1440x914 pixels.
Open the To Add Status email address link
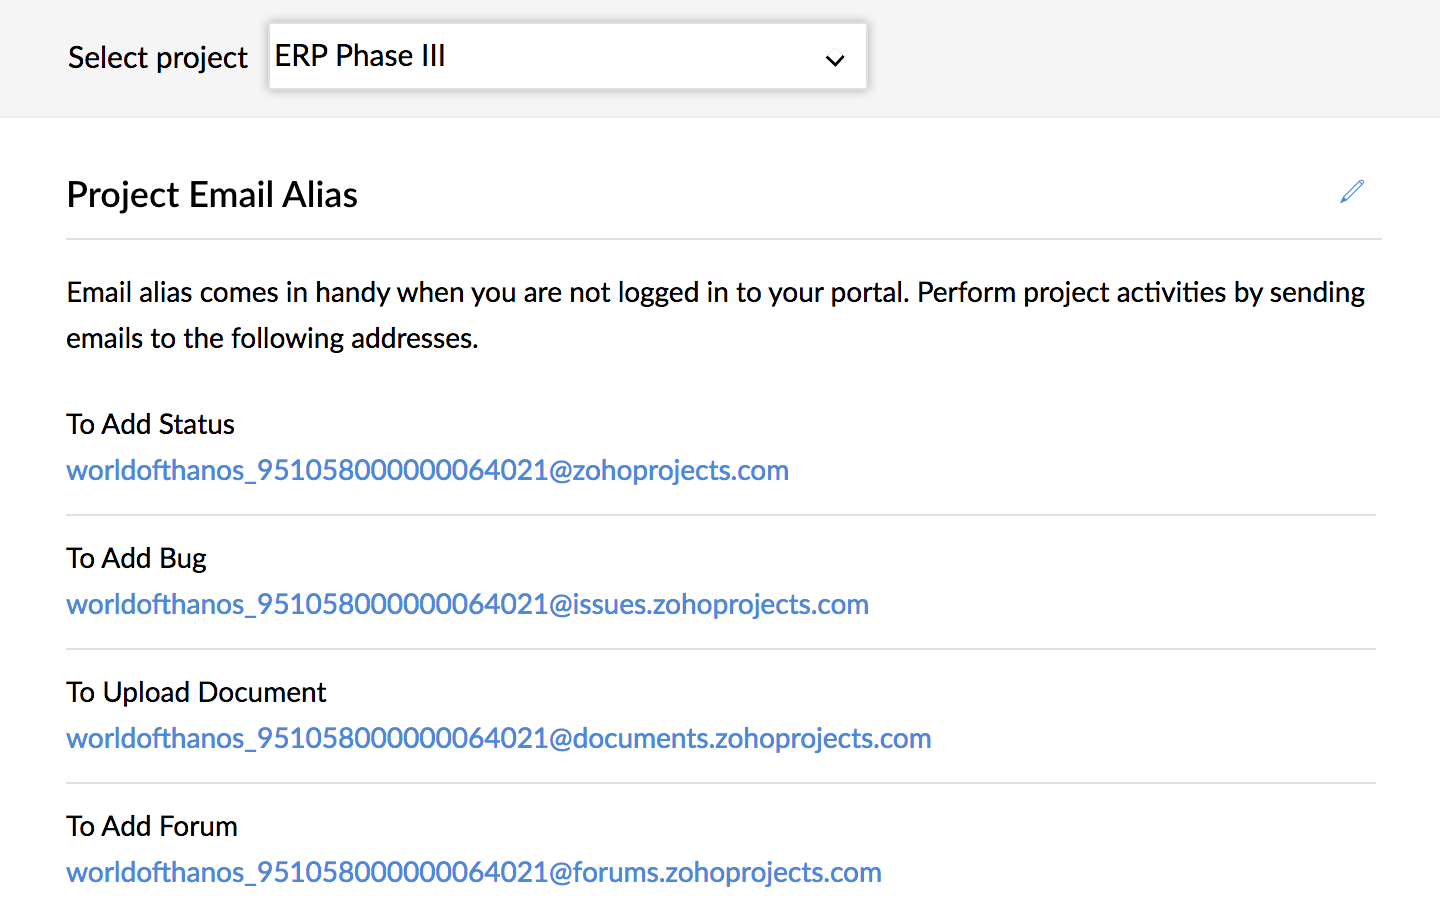tap(427, 470)
